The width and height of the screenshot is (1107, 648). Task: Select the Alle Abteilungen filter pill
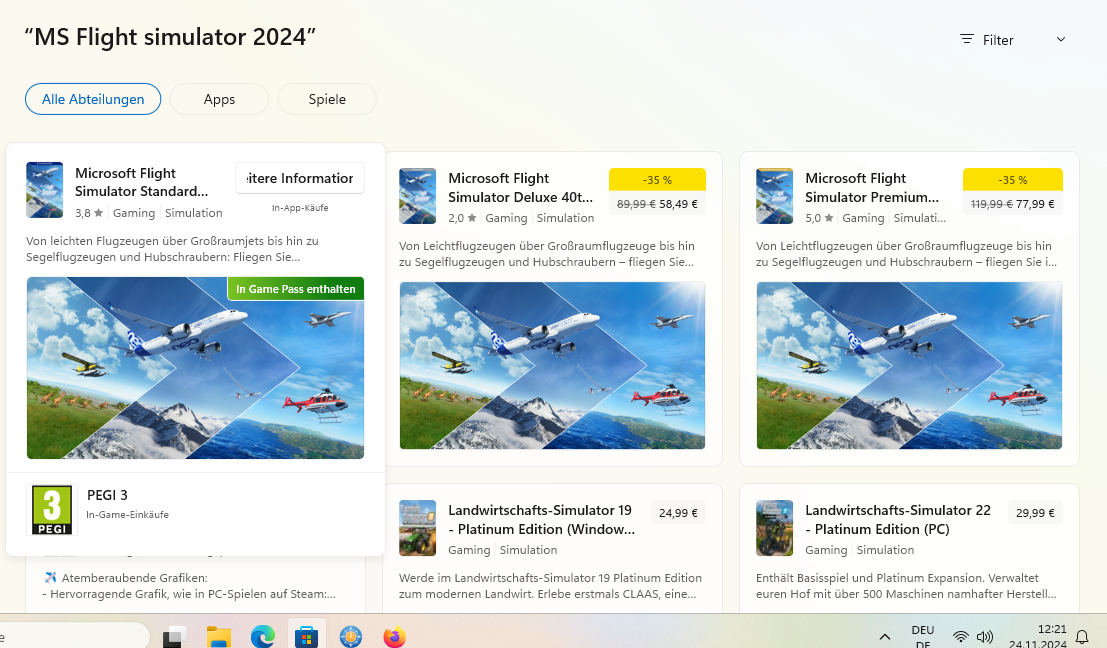(x=93, y=99)
